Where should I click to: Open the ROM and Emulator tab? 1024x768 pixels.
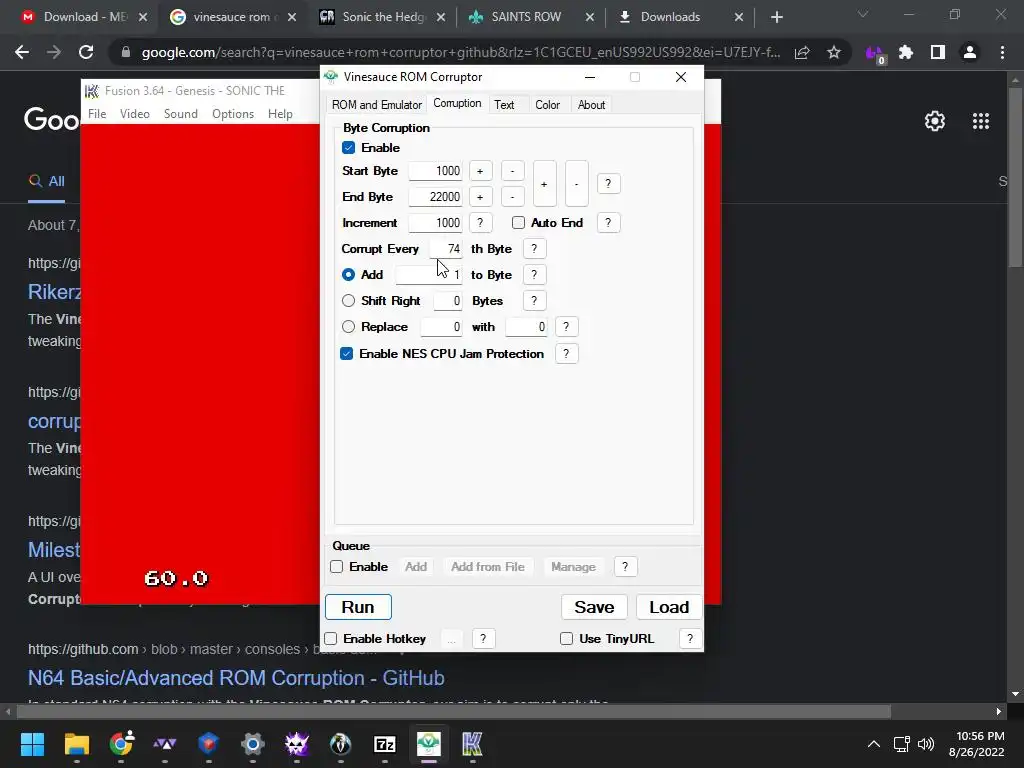[x=376, y=104]
